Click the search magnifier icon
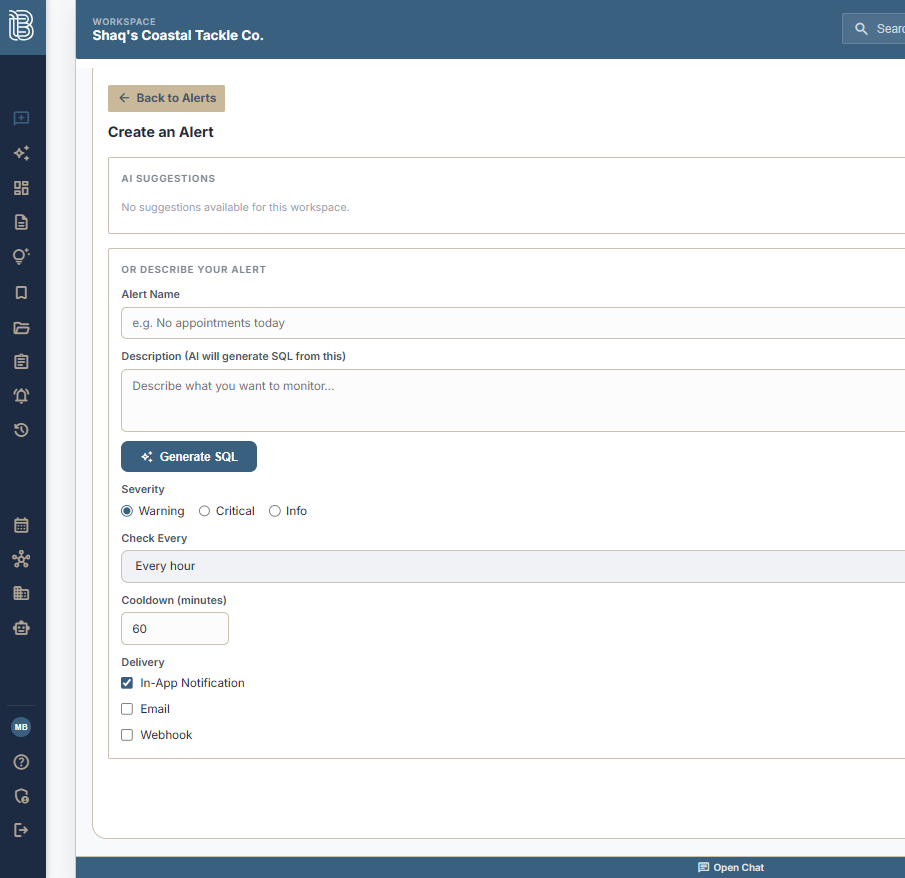The width and height of the screenshot is (905, 878). pos(861,29)
